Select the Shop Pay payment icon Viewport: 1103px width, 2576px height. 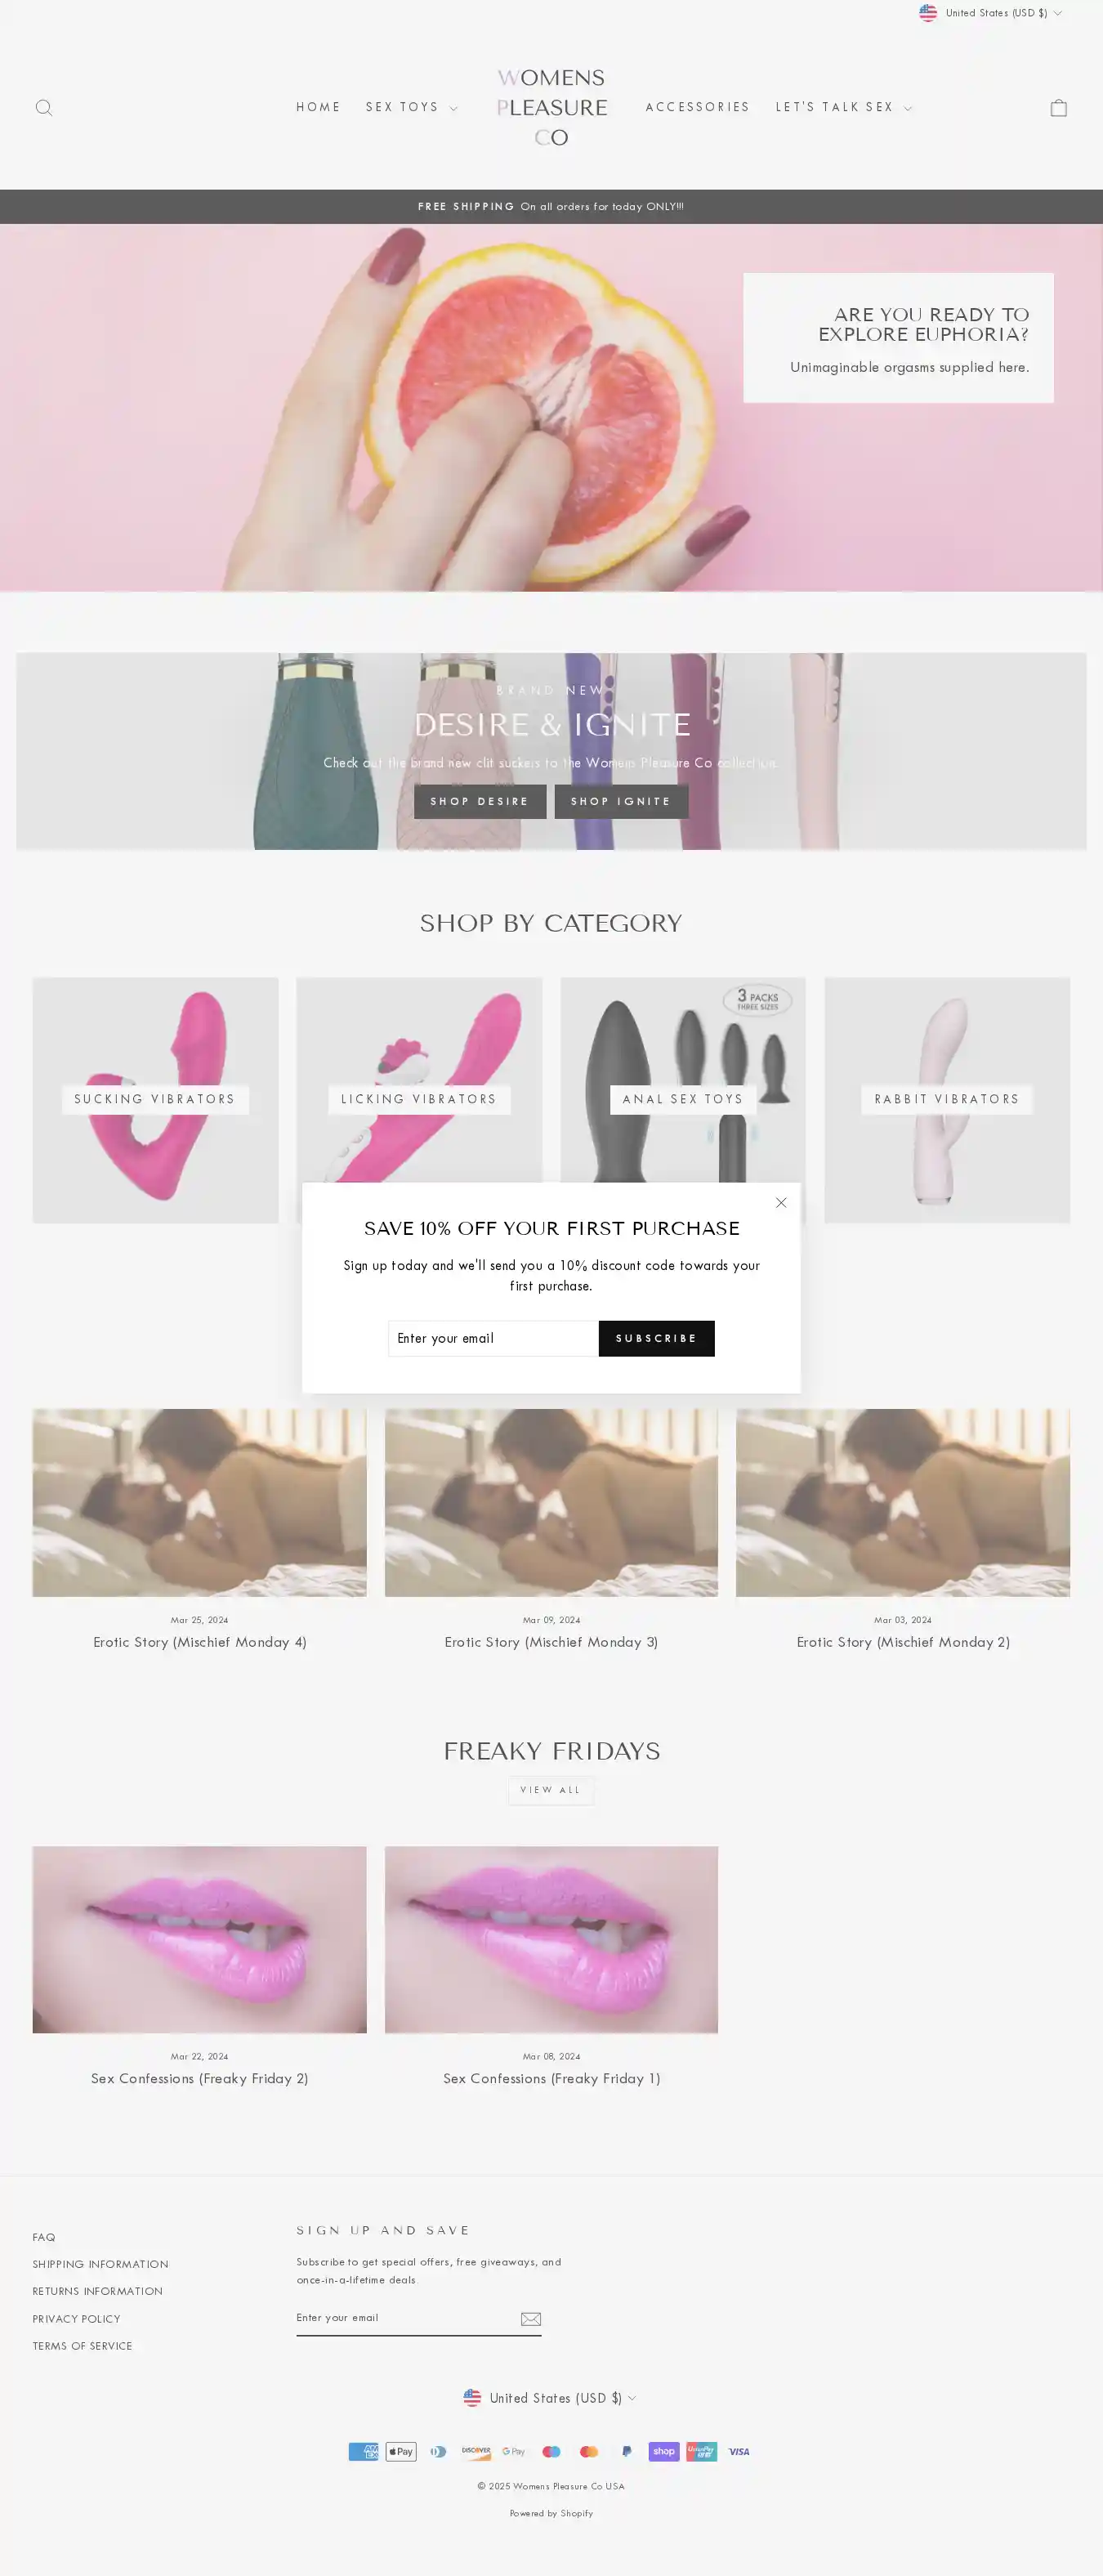pos(664,2451)
